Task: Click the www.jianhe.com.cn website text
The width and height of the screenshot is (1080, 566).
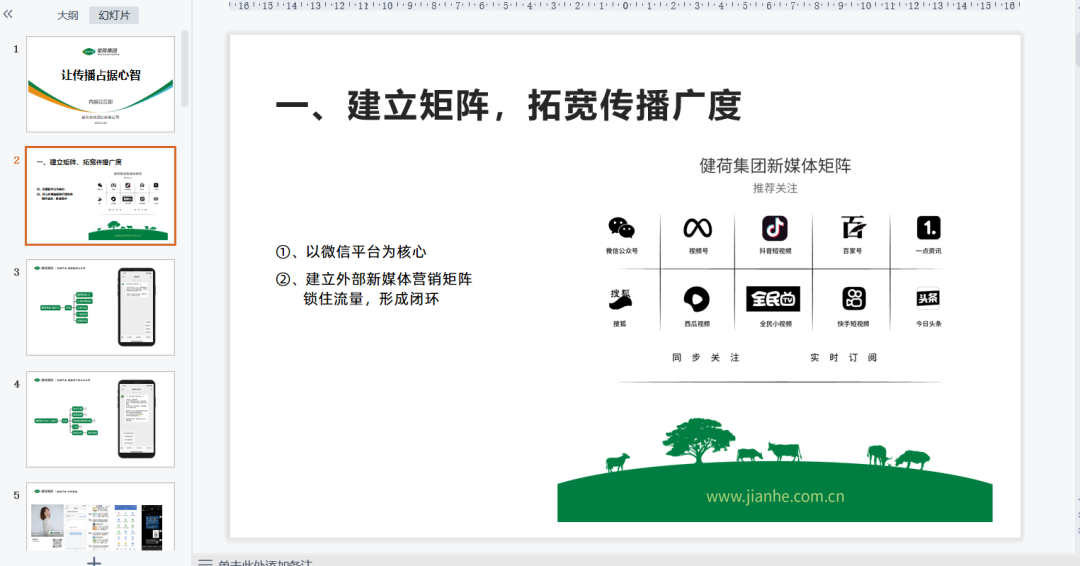Action: tap(775, 496)
